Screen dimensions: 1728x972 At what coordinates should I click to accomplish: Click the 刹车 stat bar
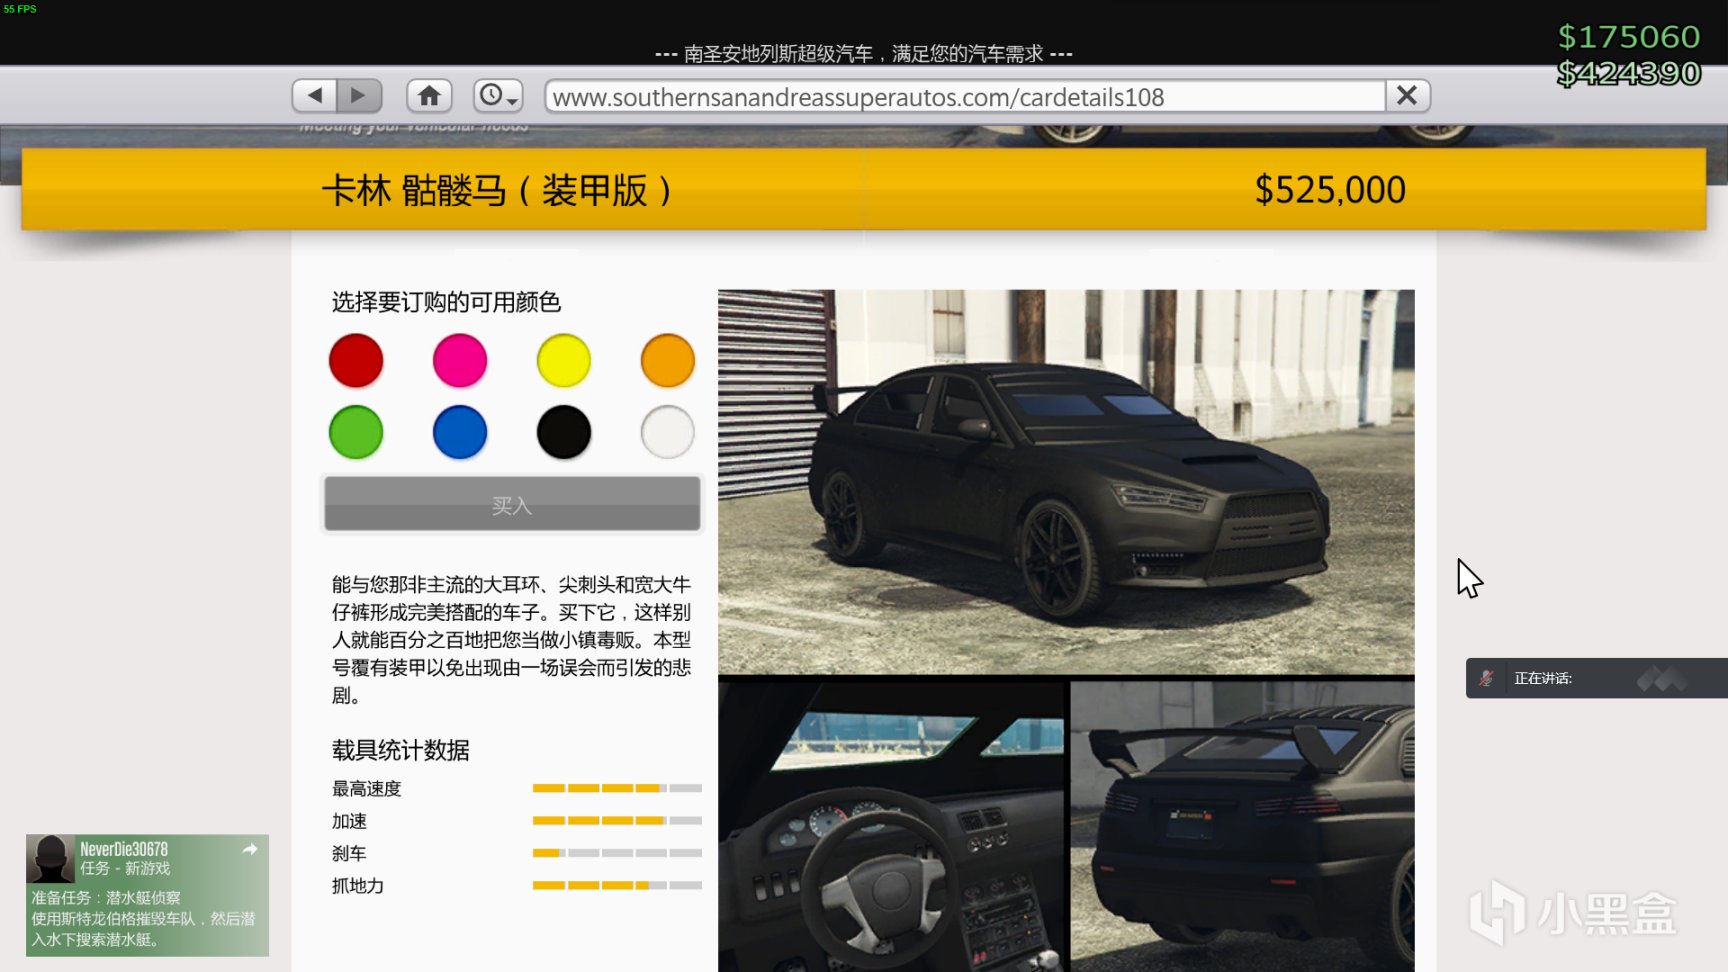617,853
